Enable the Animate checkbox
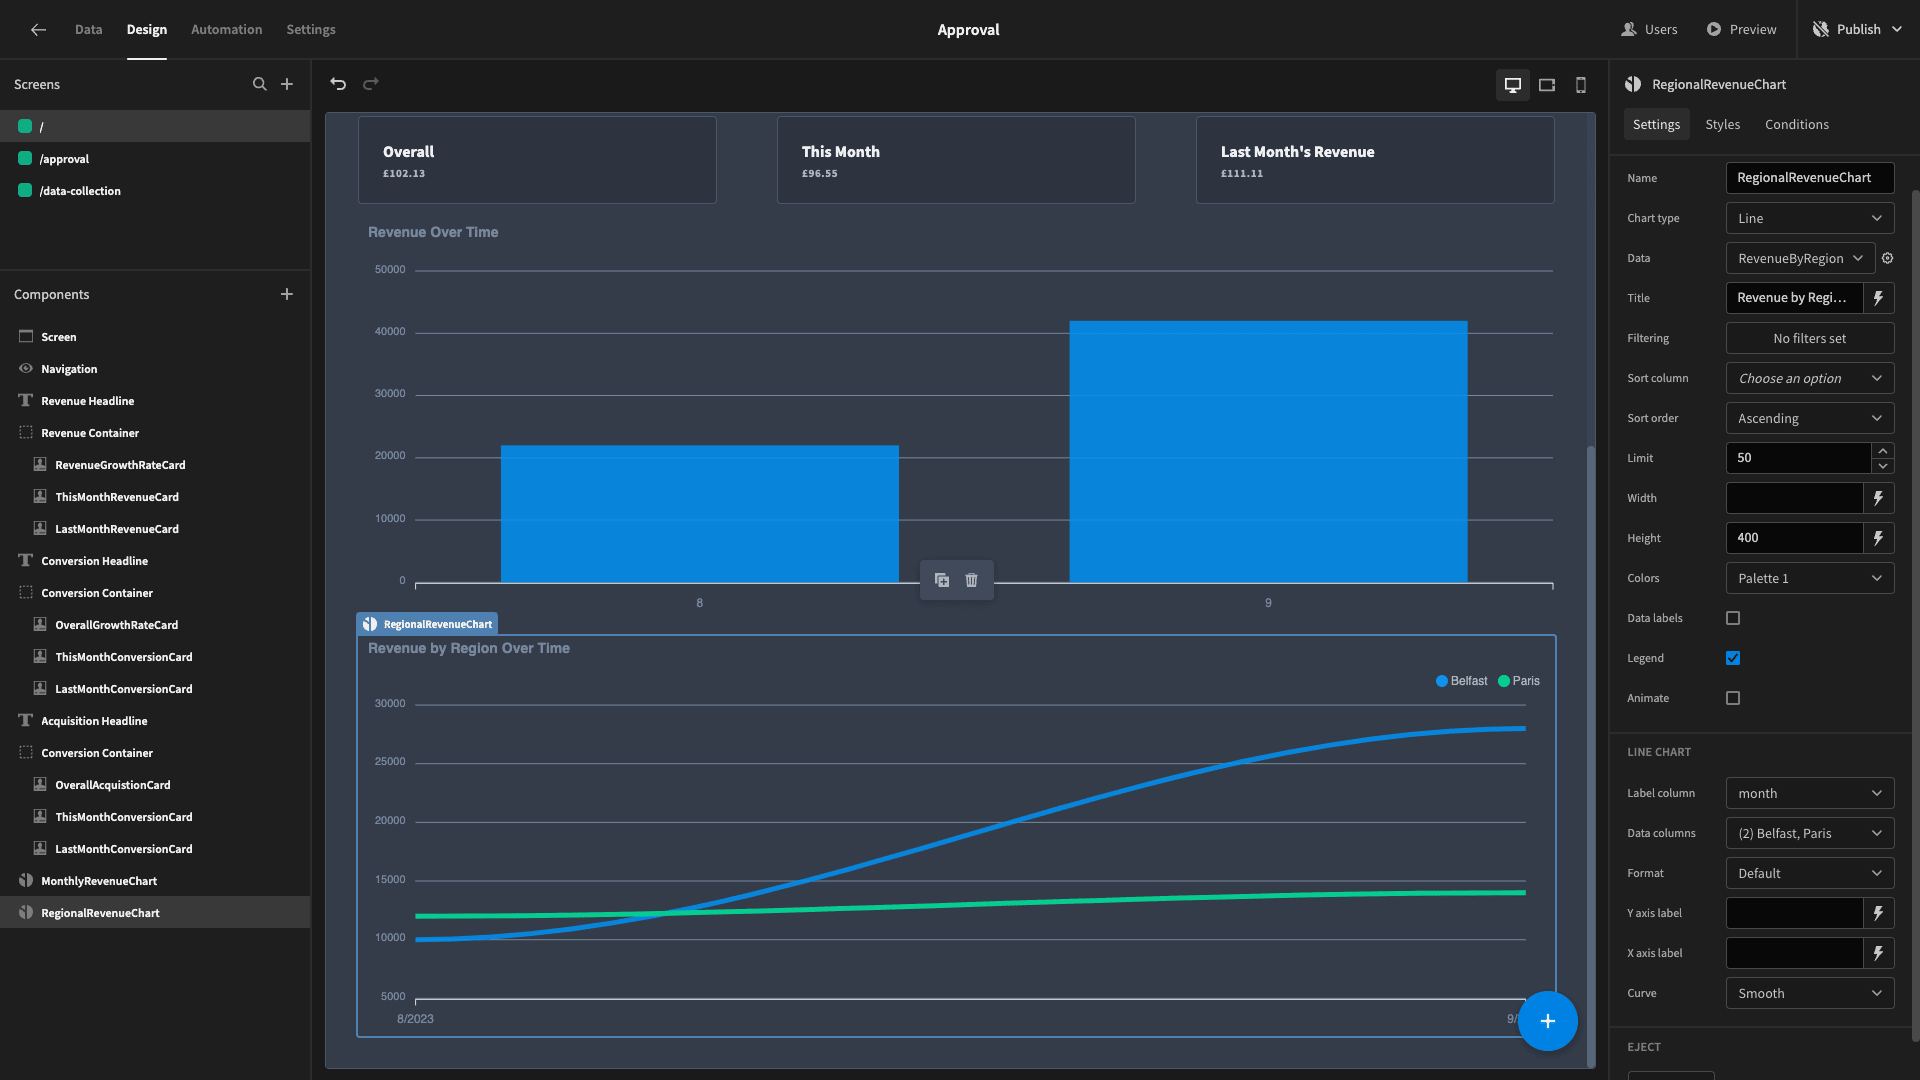 [1733, 698]
